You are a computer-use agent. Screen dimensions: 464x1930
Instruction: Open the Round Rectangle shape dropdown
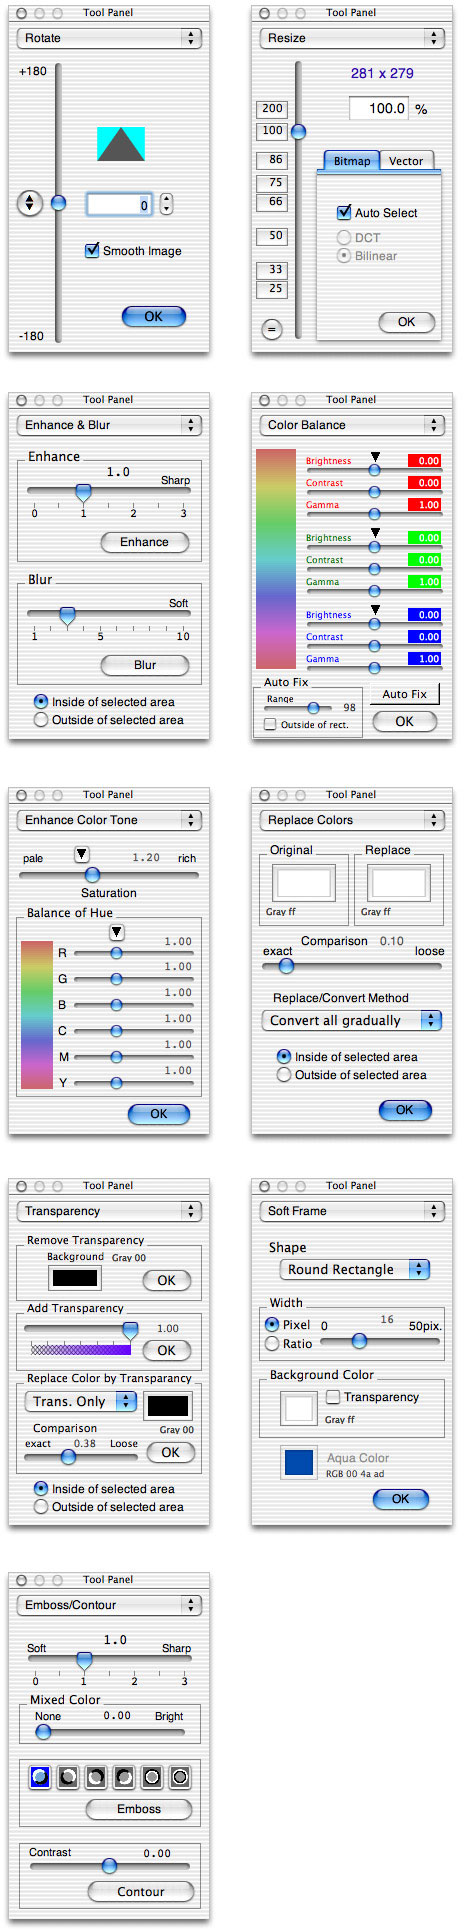click(355, 1269)
